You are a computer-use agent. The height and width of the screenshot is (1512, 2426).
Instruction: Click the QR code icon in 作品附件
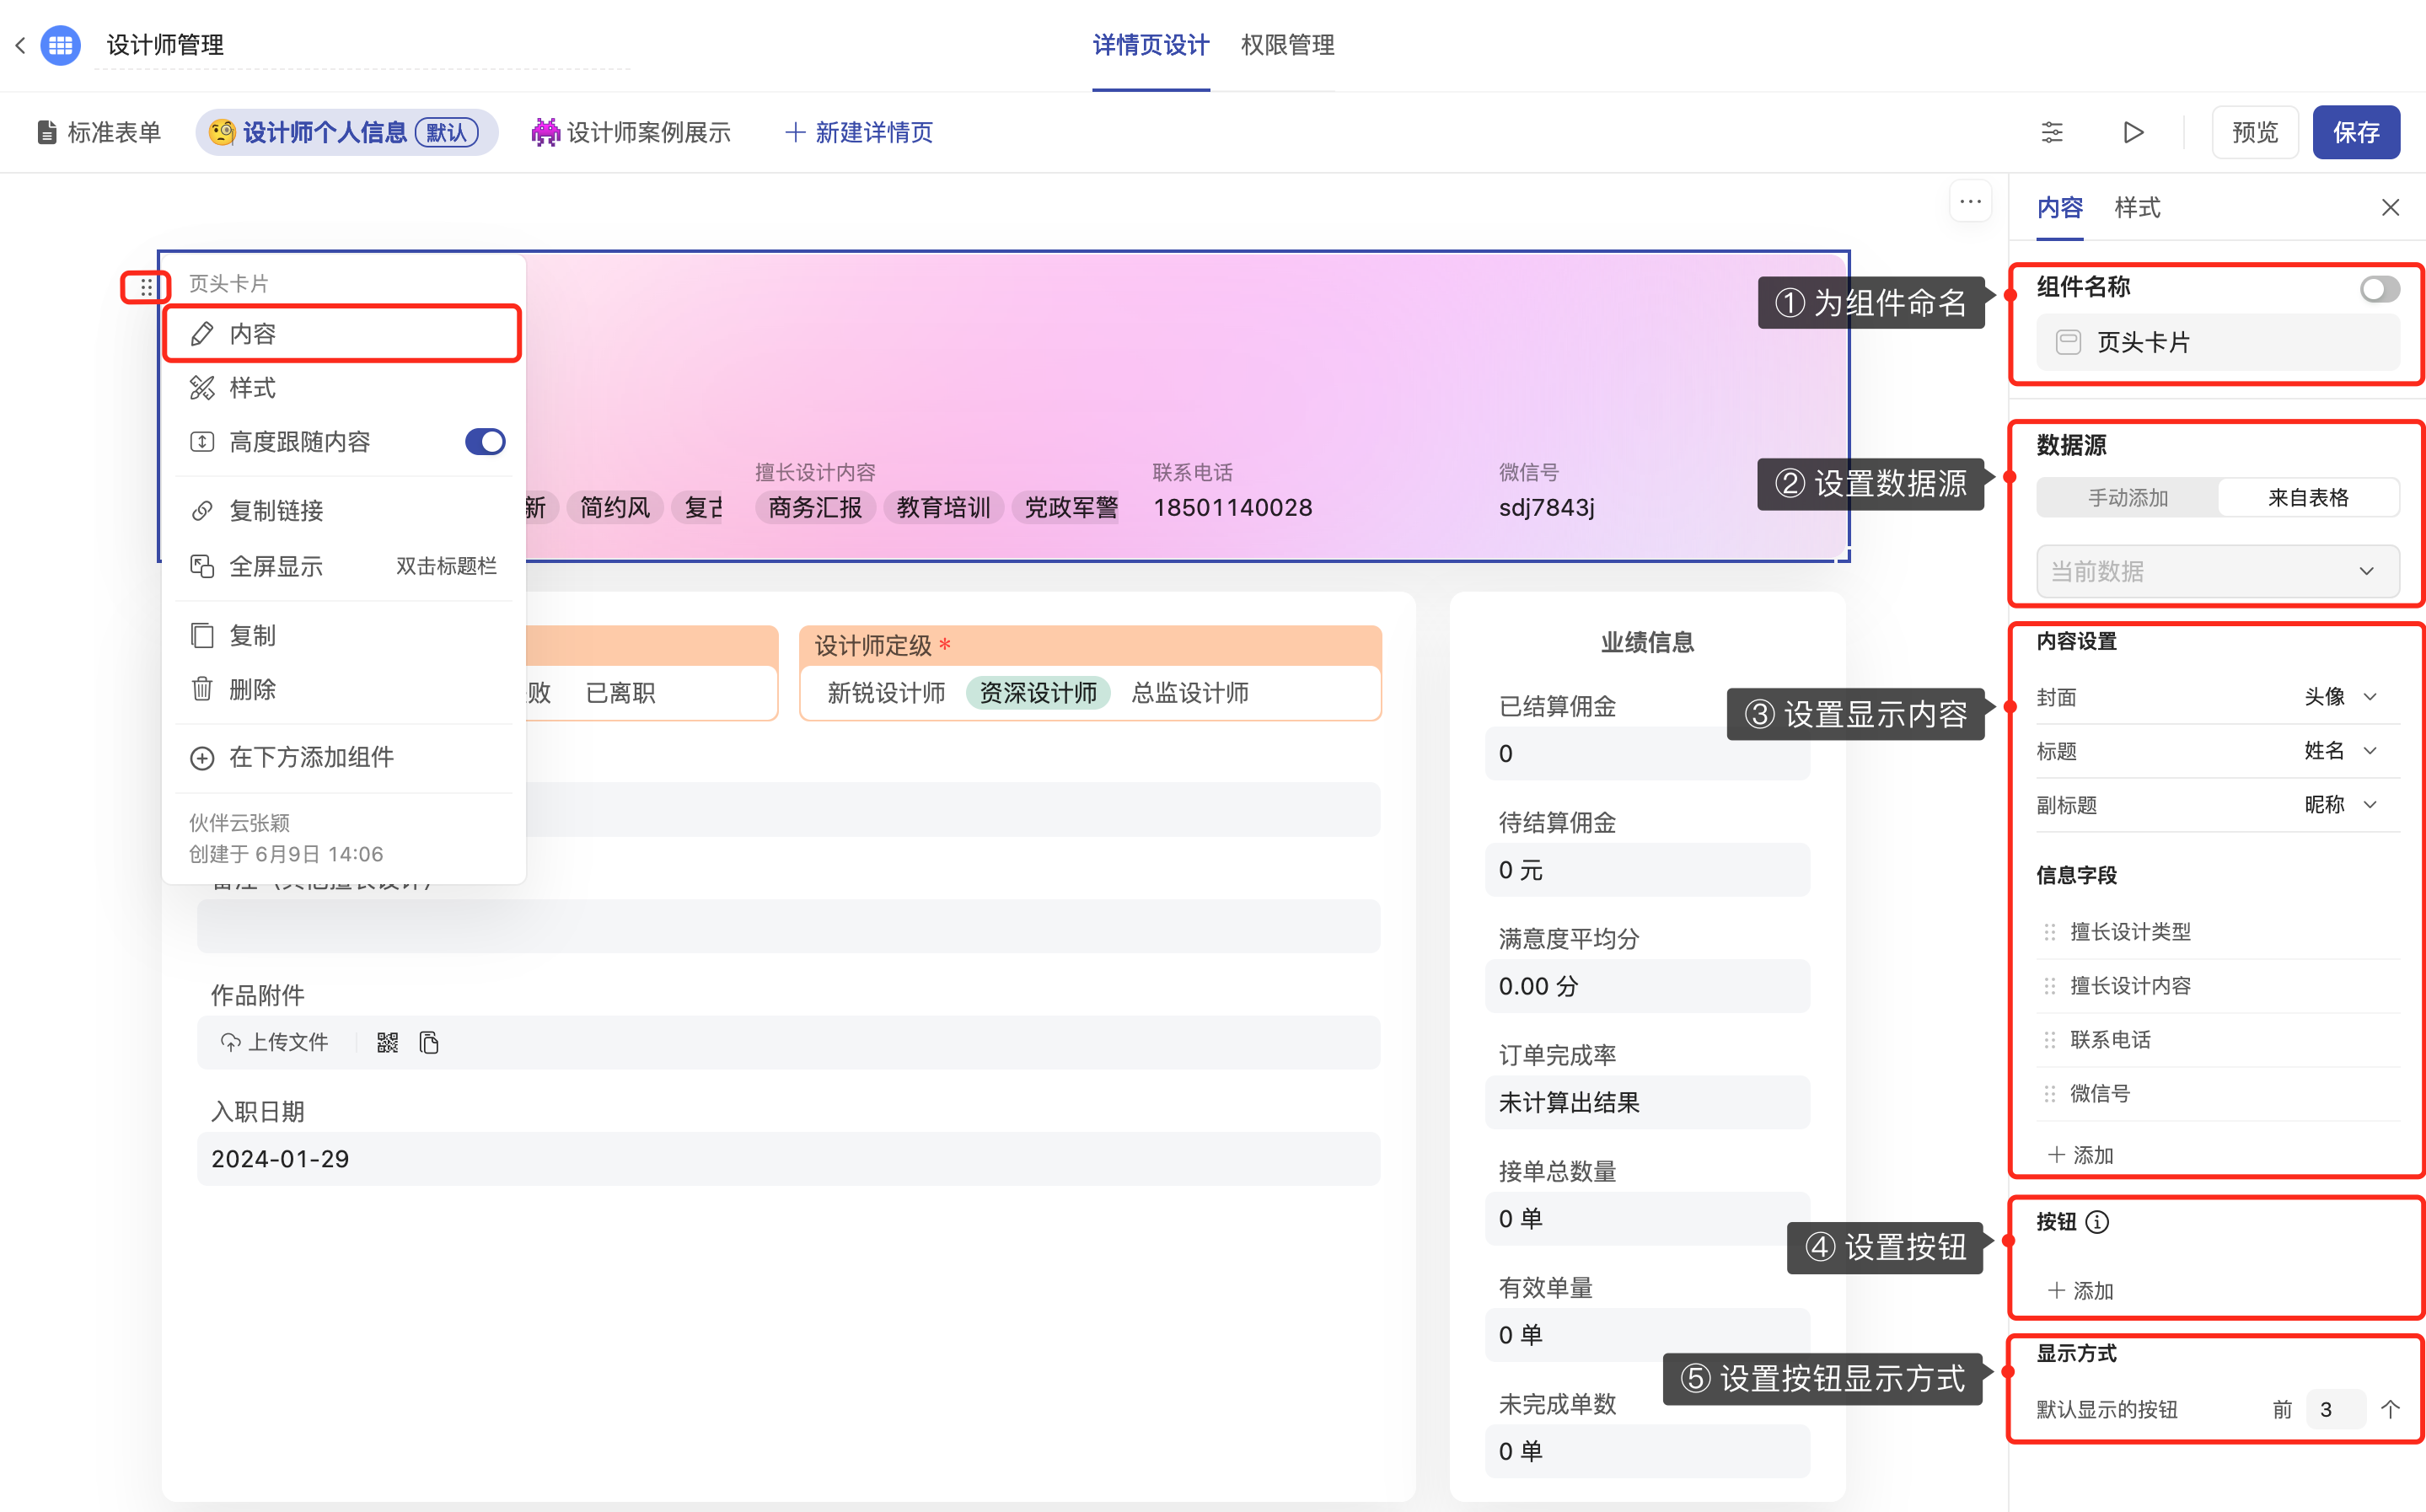pyautogui.click(x=387, y=1042)
